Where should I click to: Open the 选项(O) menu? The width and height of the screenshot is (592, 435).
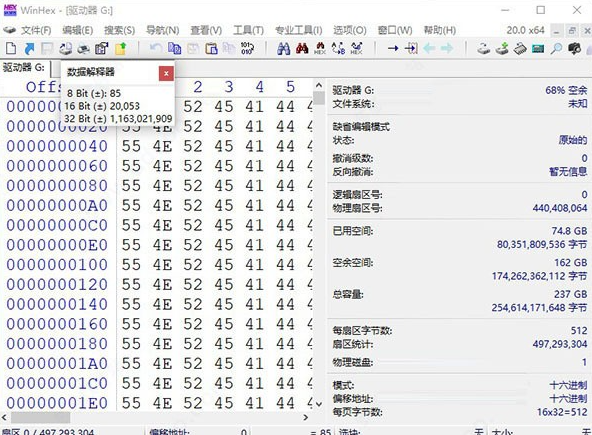tap(350, 30)
